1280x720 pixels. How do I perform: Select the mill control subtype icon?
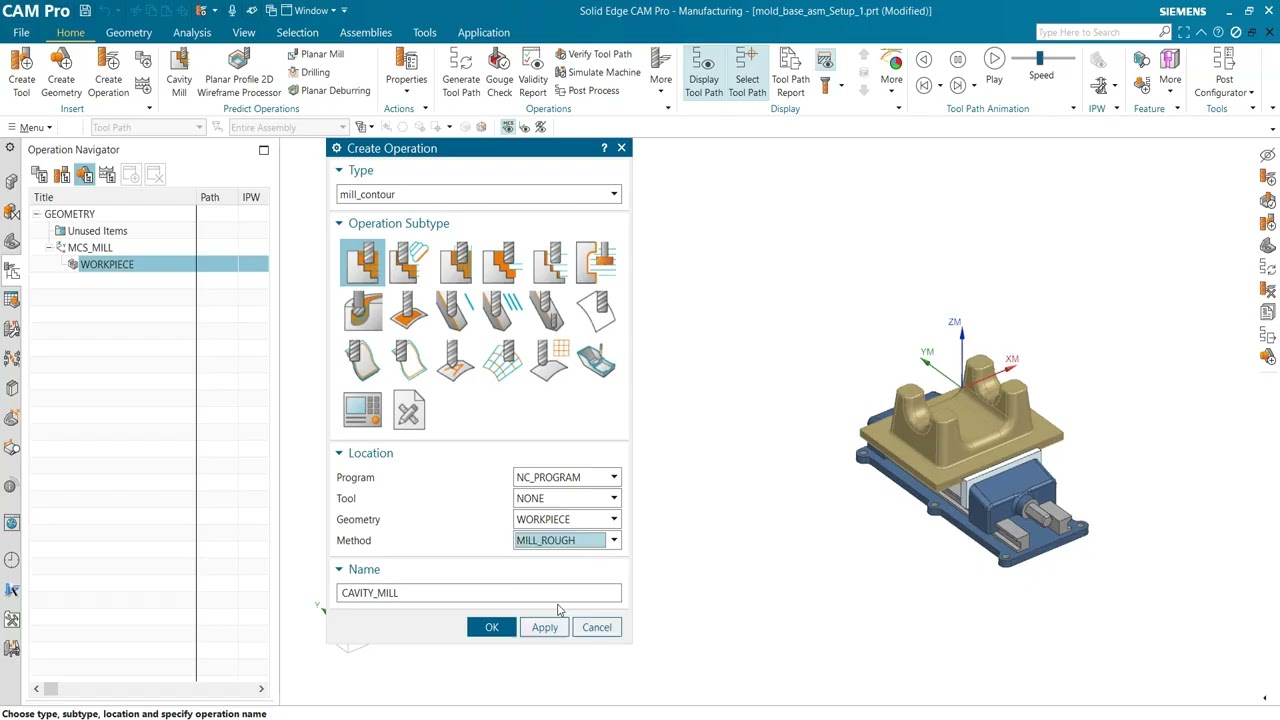pos(362,409)
